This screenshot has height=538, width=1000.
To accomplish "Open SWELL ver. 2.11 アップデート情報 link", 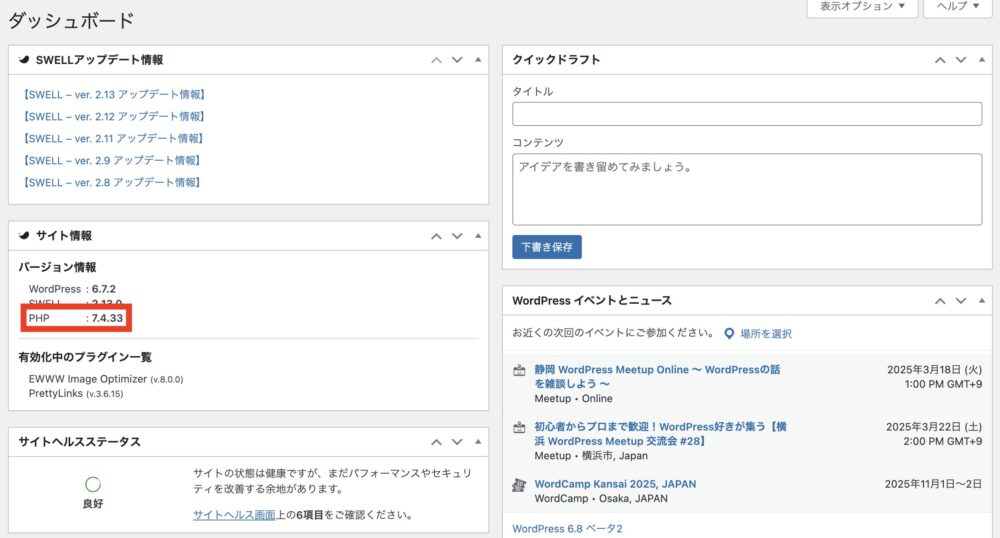I will pos(114,138).
